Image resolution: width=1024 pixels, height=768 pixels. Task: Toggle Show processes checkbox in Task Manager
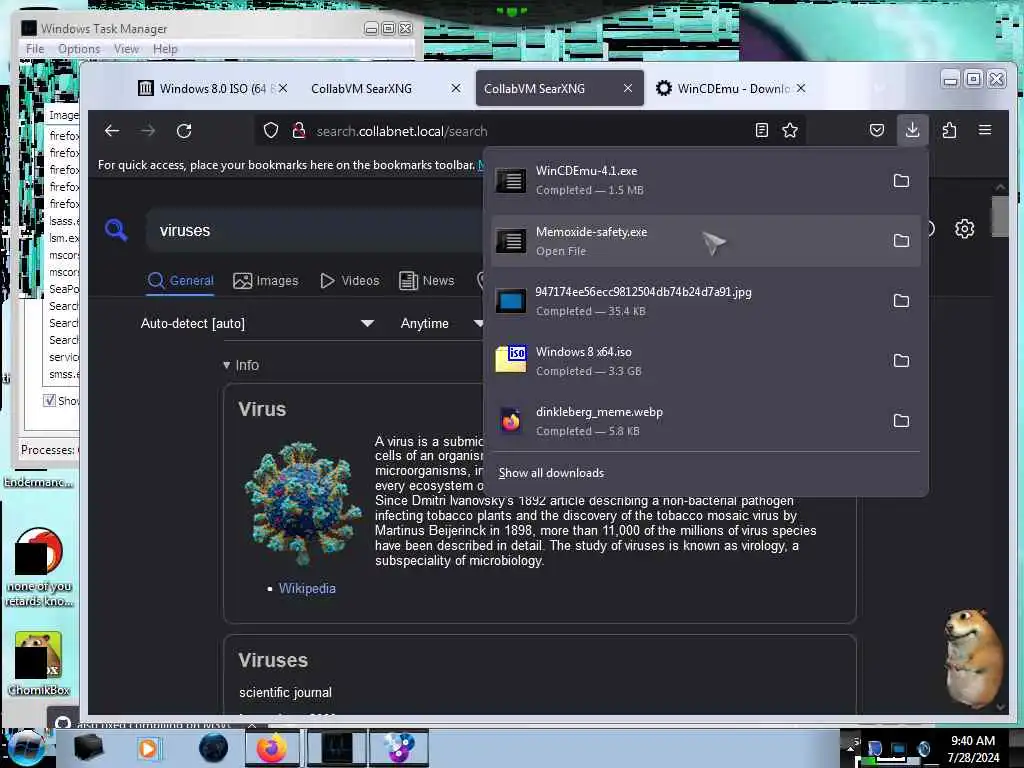49,400
